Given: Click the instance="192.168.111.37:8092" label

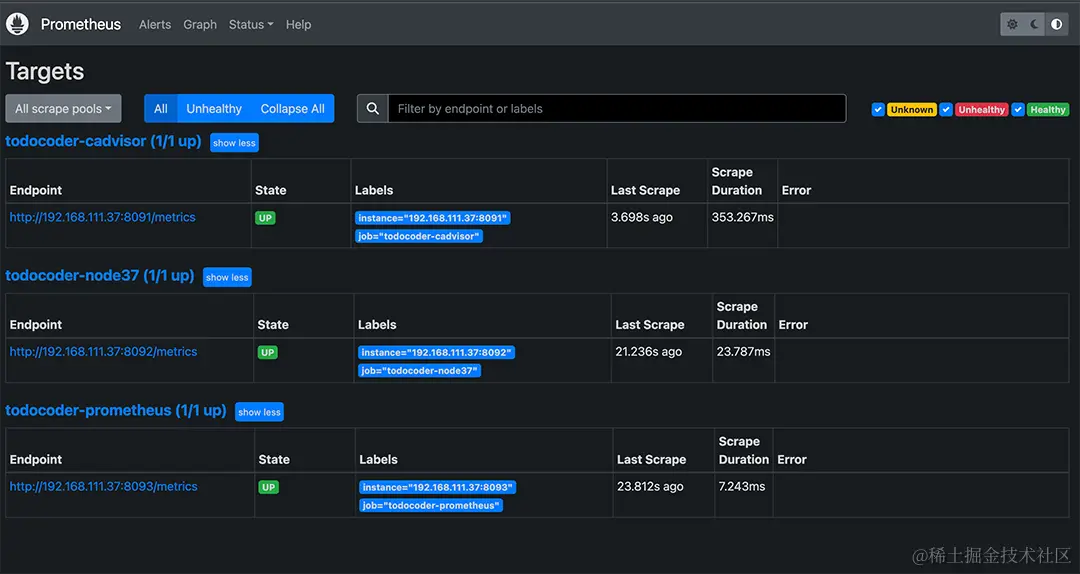Looking at the screenshot, I should [x=436, y=352].
